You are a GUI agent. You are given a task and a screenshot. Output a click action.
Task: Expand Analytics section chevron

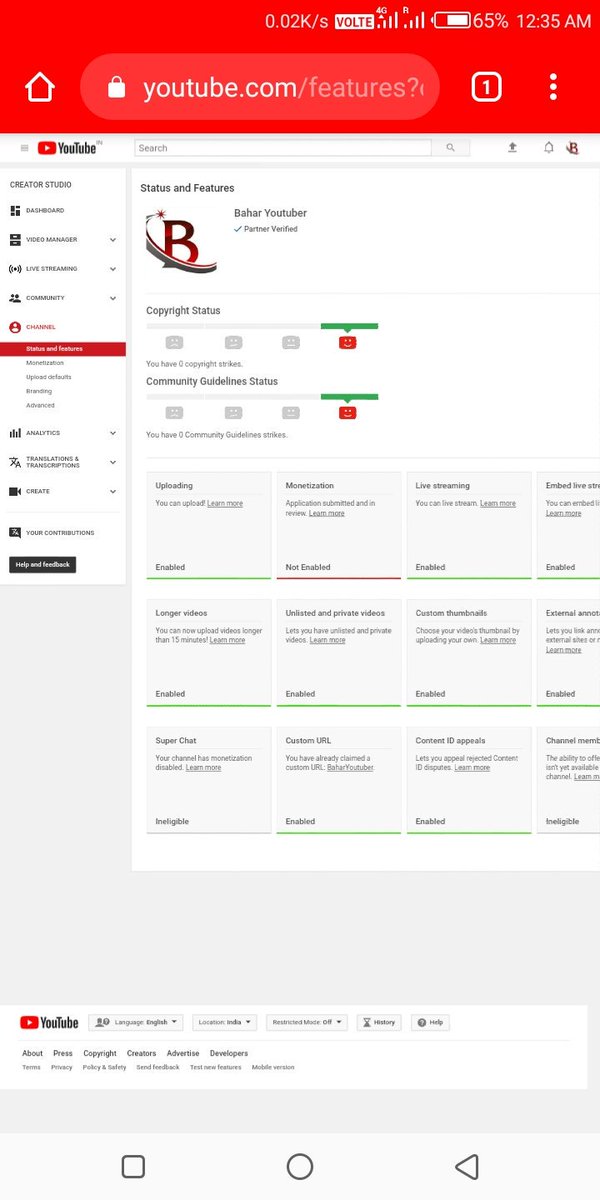113,433
